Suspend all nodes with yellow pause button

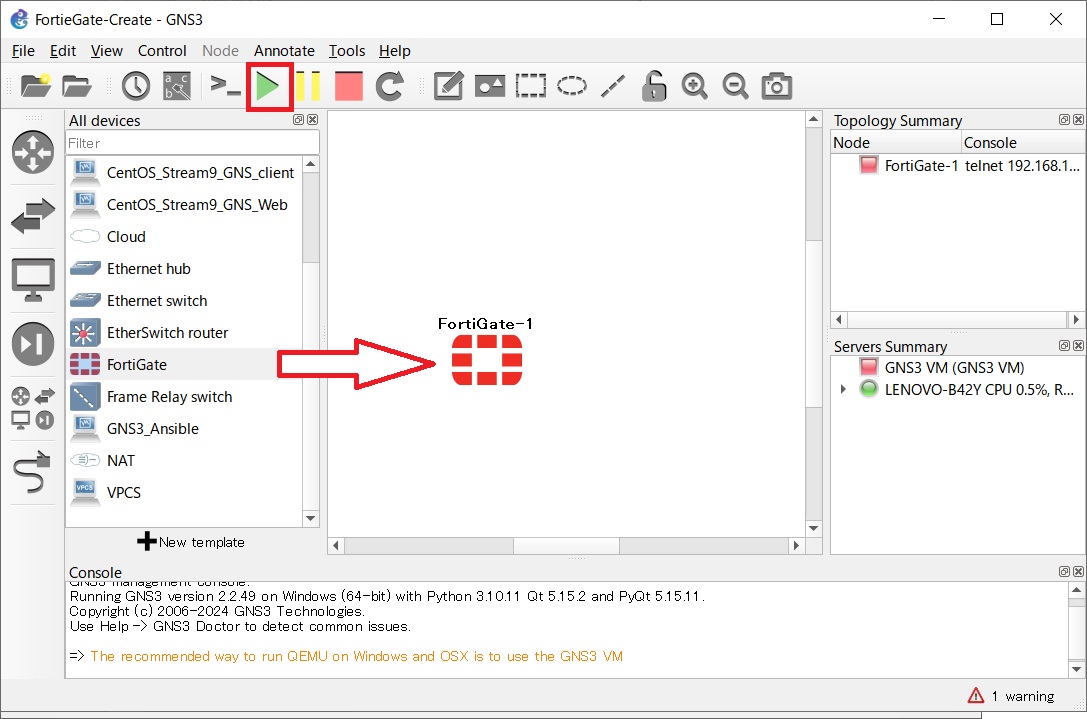tap(308, 86)
